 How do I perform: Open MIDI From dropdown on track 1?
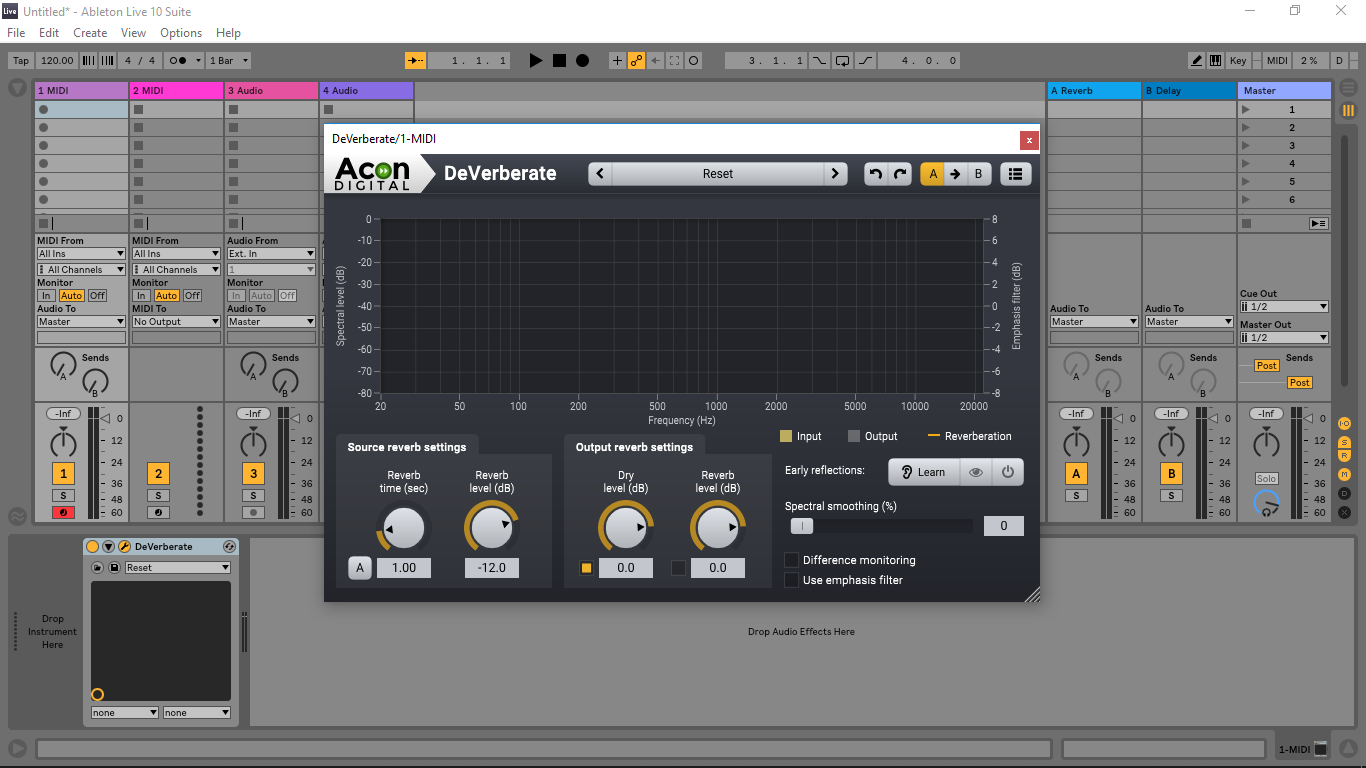click(82, 254)
